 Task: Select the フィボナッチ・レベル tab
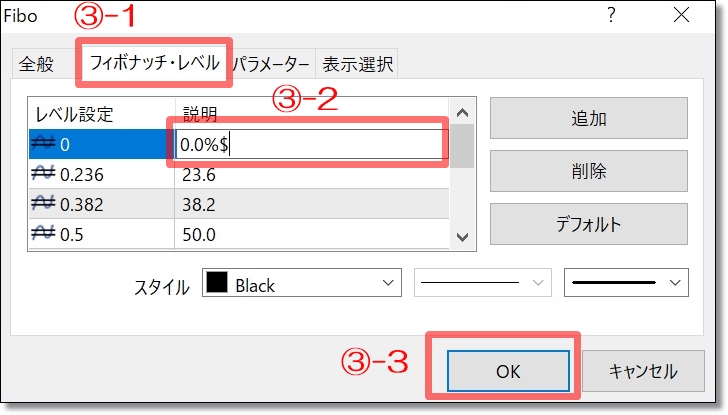154,62
